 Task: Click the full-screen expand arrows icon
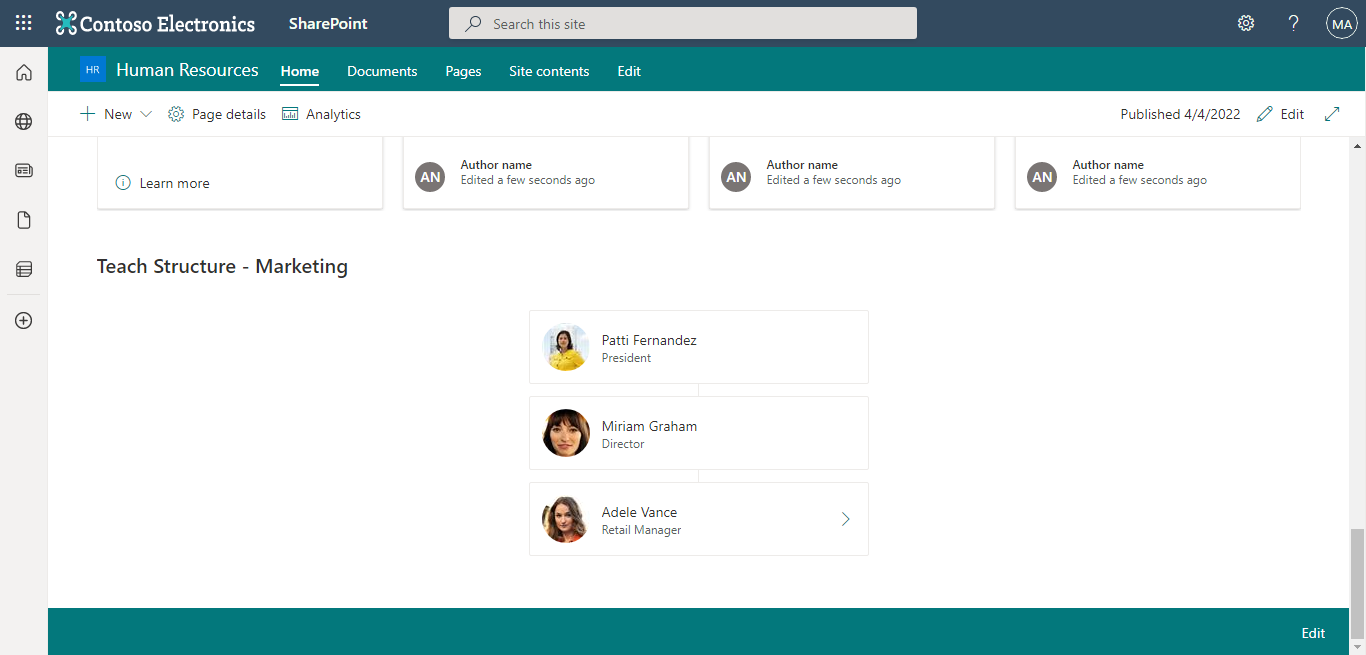click(1332, 113)
